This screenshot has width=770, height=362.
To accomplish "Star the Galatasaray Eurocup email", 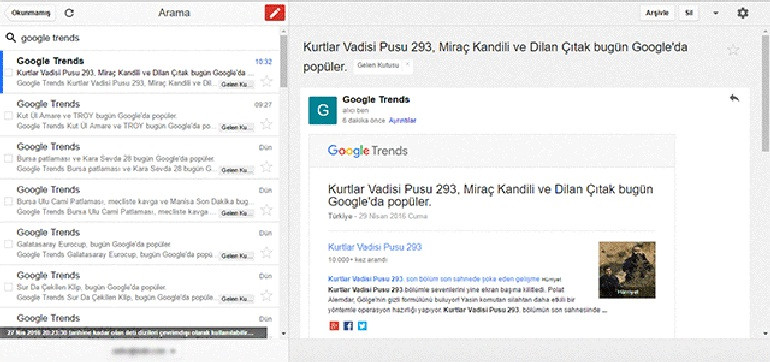I will (266, 252).
